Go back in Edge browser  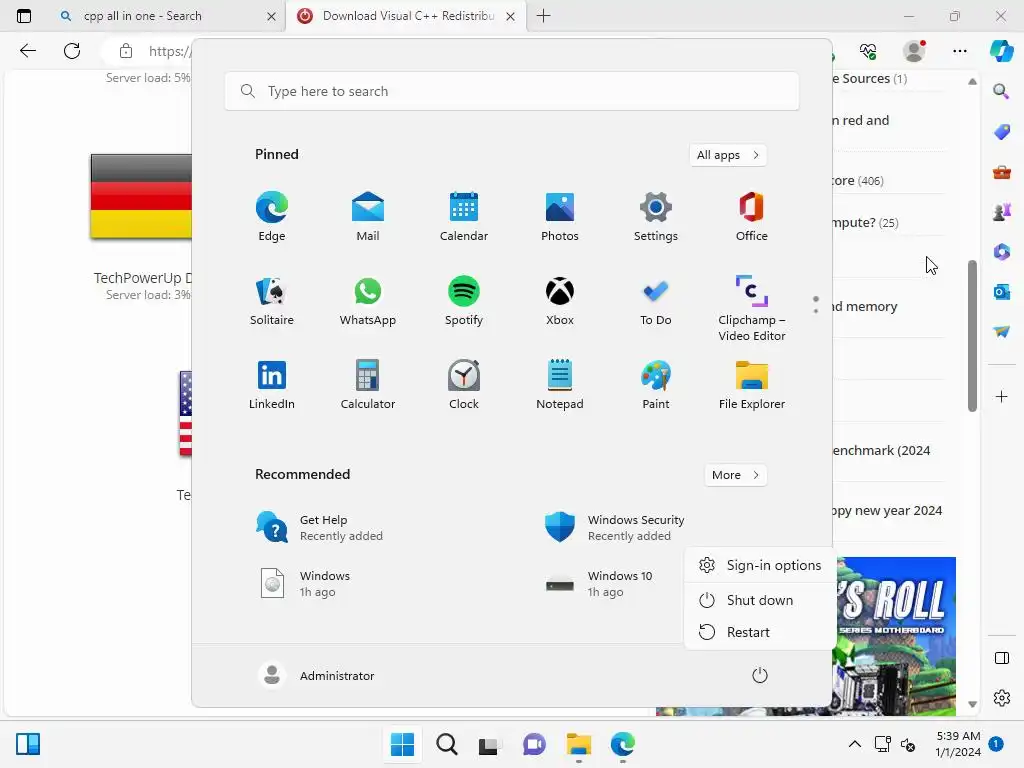click(27, 50)
